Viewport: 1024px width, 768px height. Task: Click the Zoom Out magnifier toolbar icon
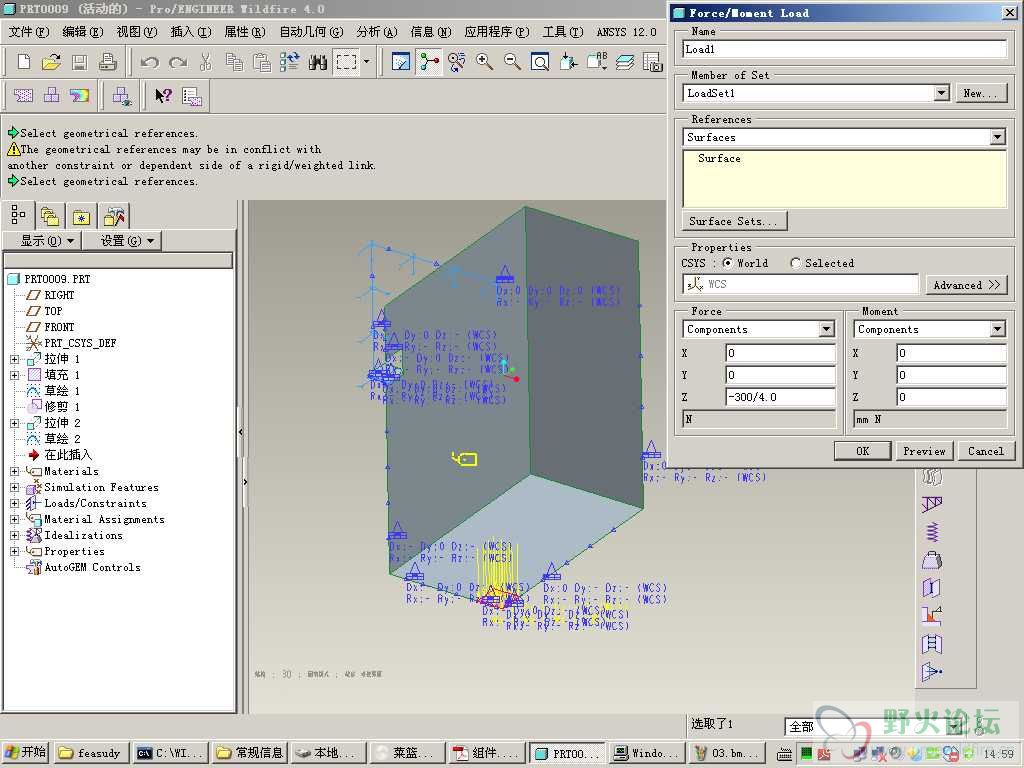tap(512, 62)
